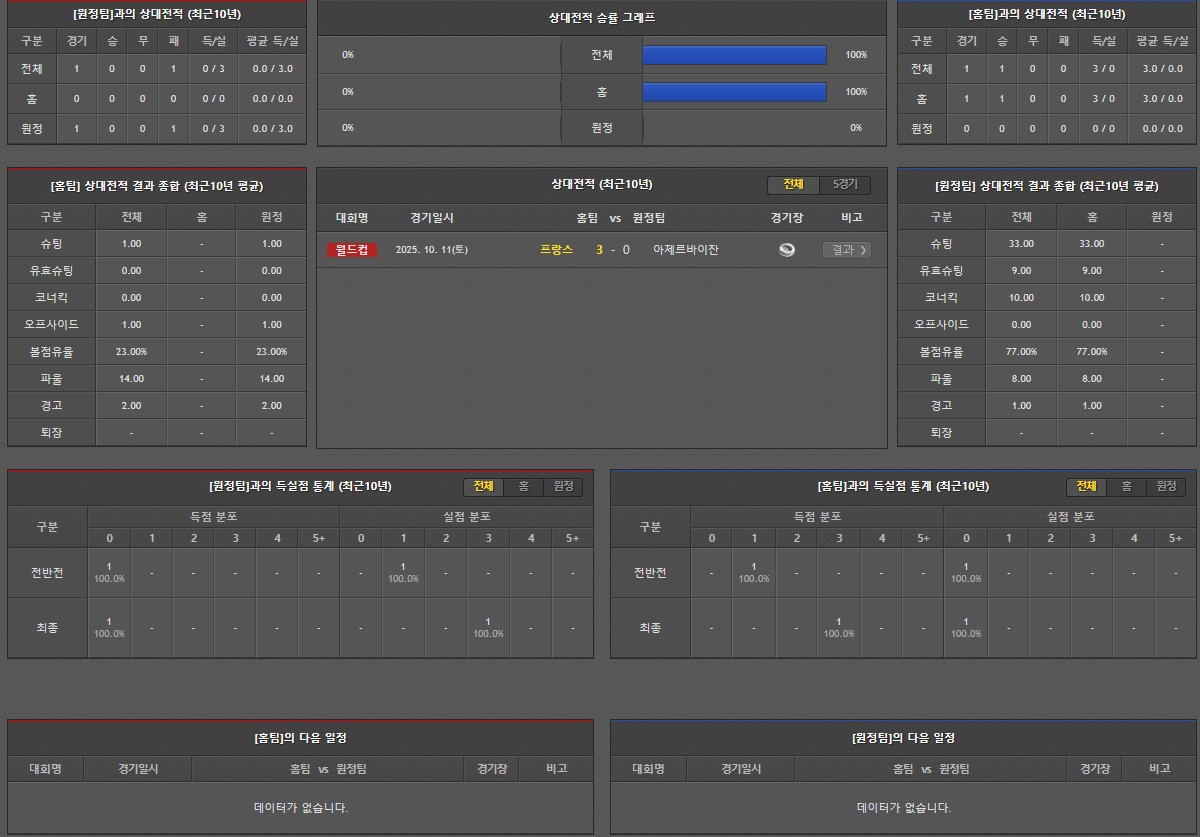
Task: Click the 3 - 0 match score
Action: coord(613,250)
